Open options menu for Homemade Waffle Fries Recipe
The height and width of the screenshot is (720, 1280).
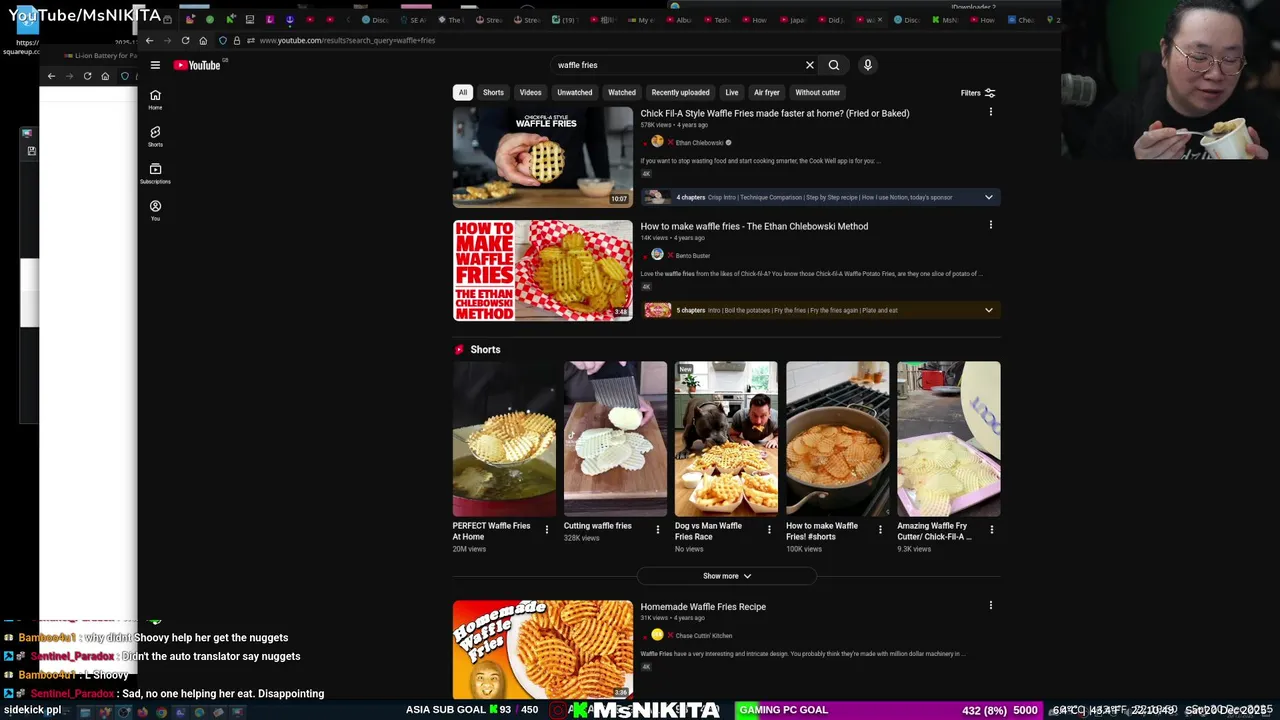(x=991, y=605)
